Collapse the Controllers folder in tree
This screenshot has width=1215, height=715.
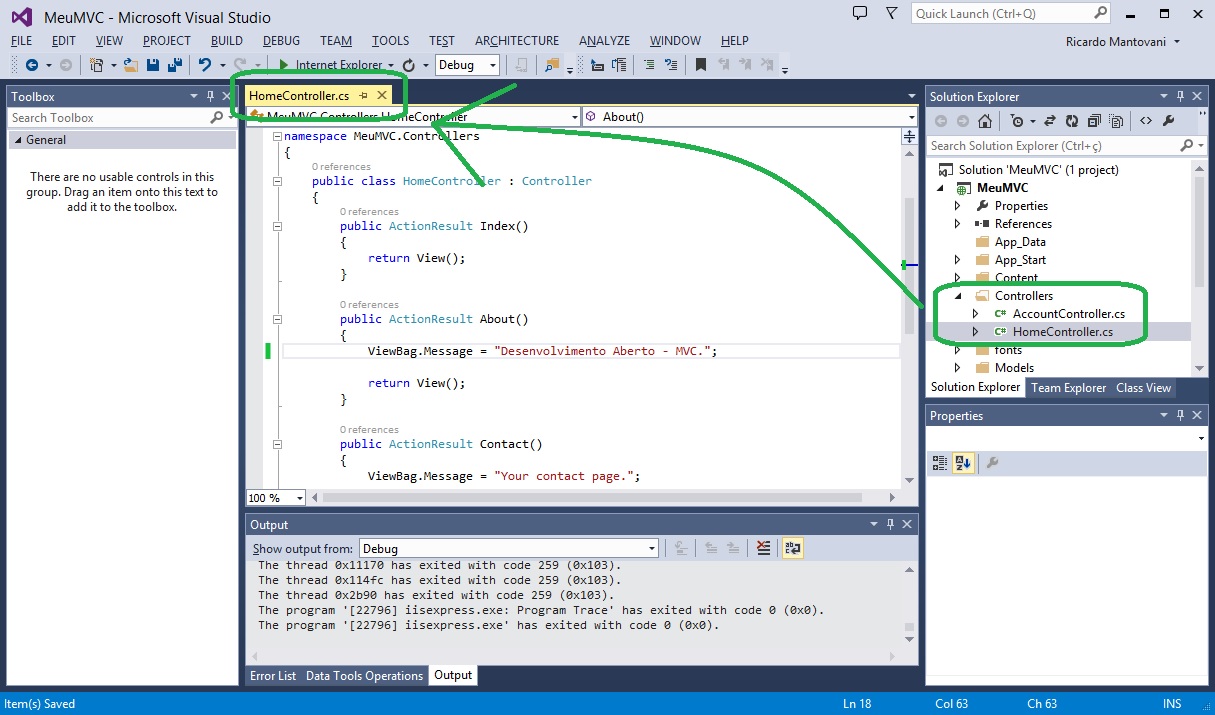[x=957, y=296]
